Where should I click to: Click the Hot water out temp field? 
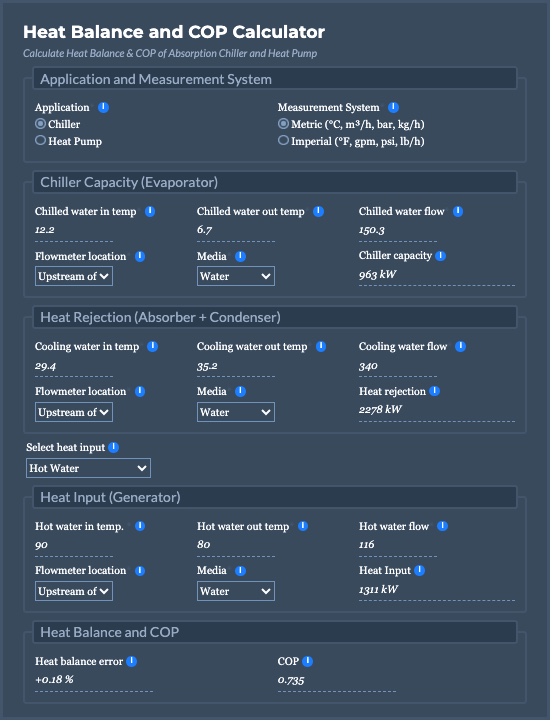[x=236, y=545]
